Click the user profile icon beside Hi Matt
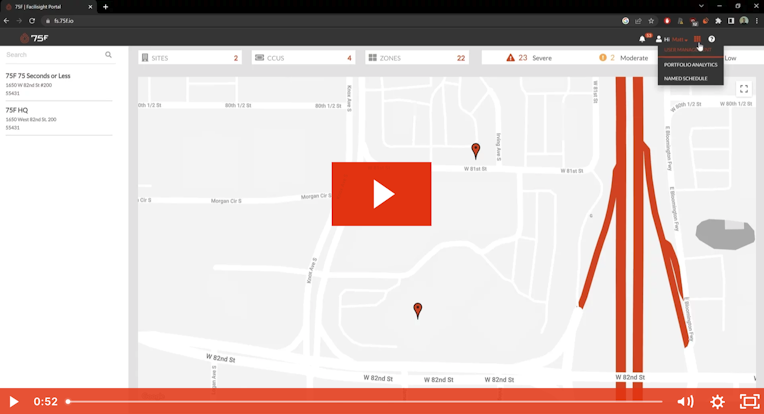 pos(659,39)
